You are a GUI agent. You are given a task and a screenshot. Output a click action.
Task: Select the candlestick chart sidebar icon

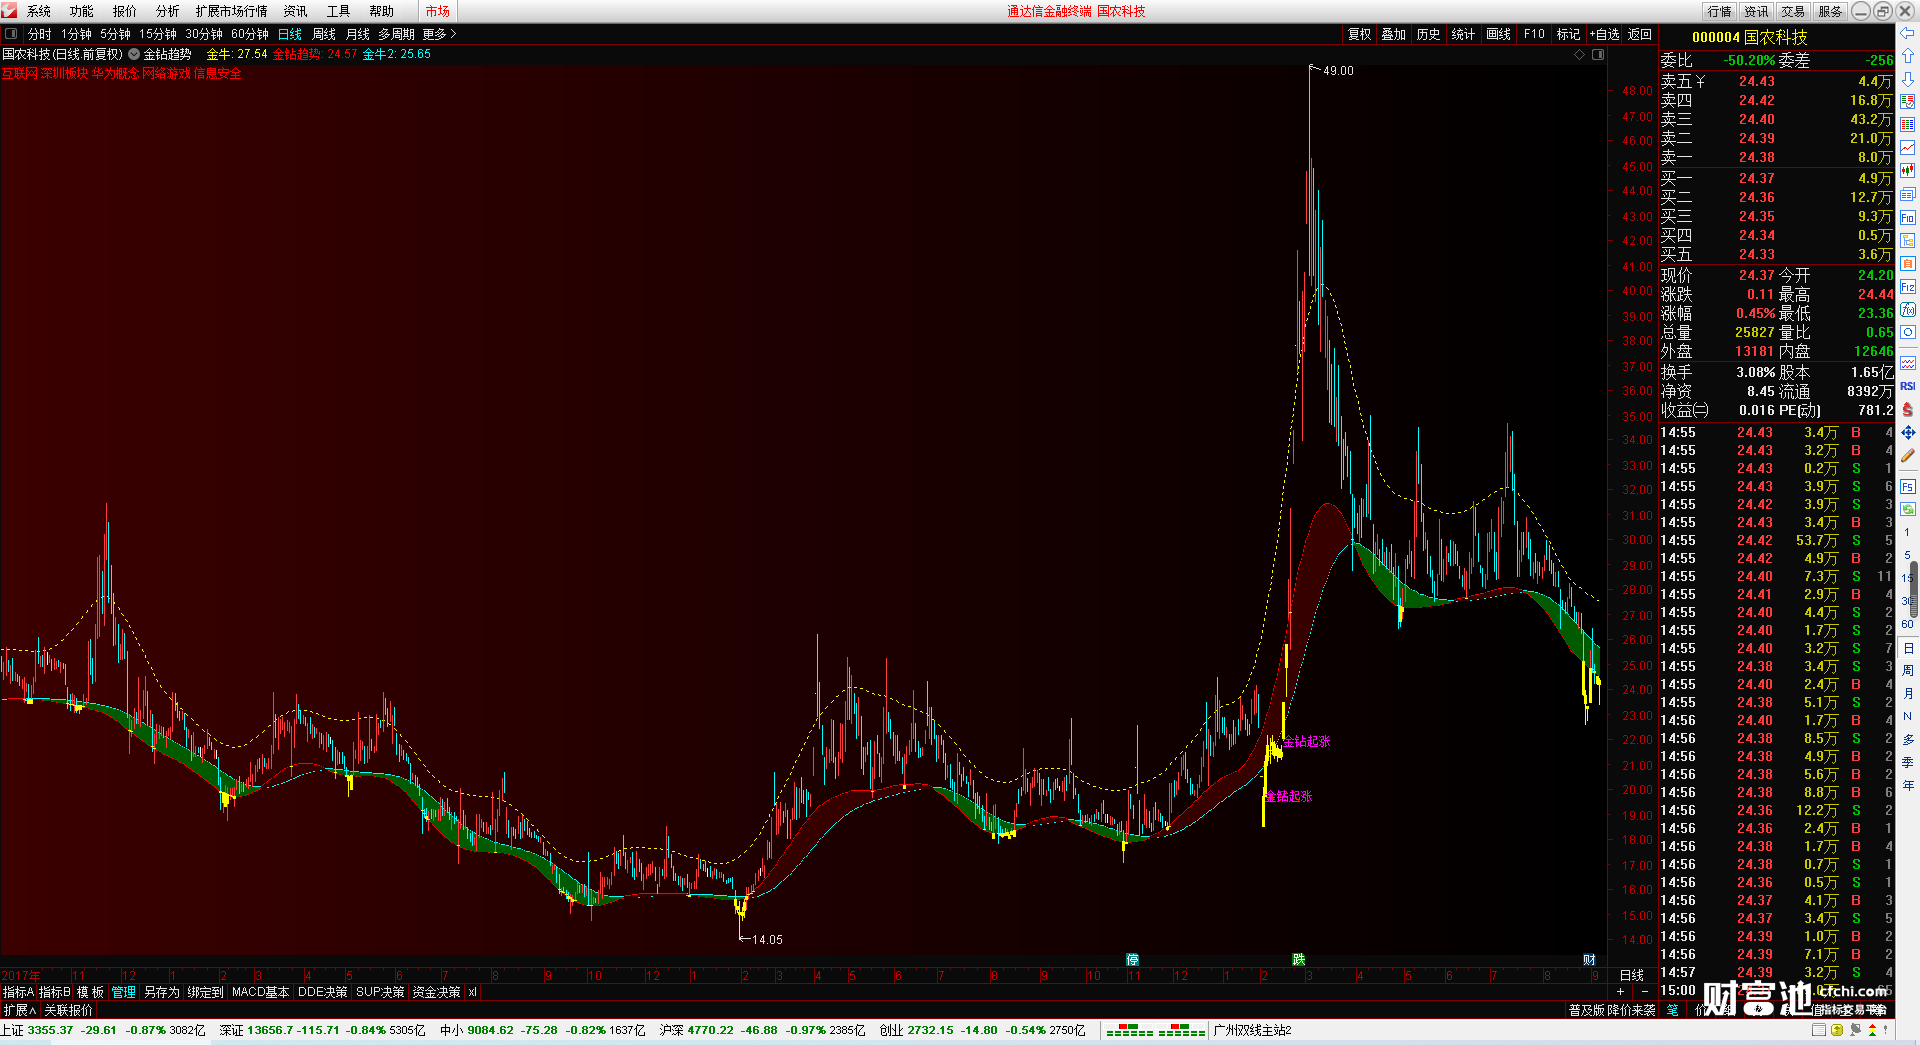pyautogui.click(x=1907, y=171)
